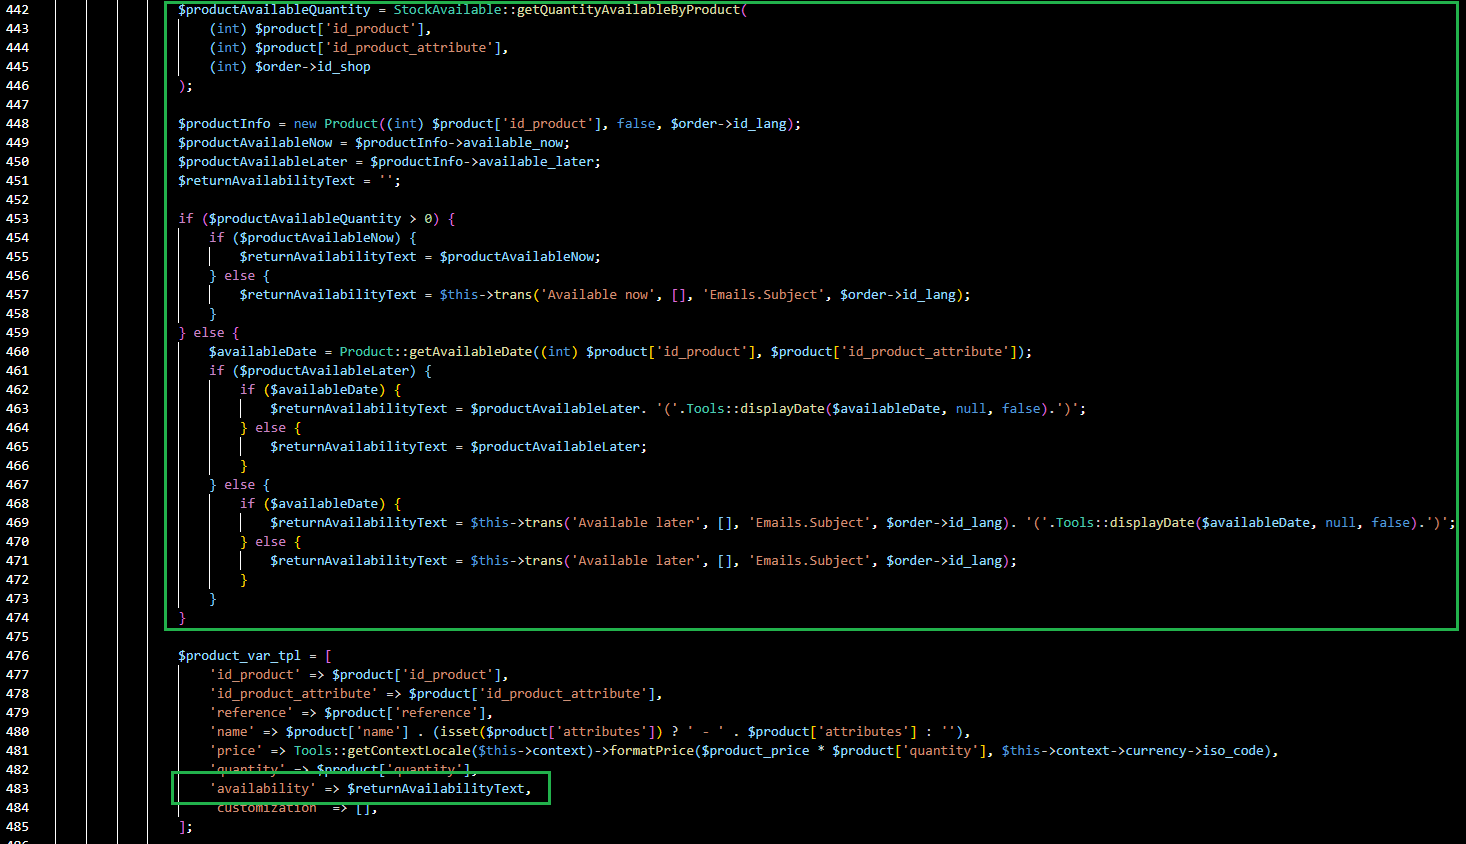The width and height of the screenshot is (1466, 844).
Task: Place cursor on $productAvailableNow on line 449
Action: coord(255,143)
